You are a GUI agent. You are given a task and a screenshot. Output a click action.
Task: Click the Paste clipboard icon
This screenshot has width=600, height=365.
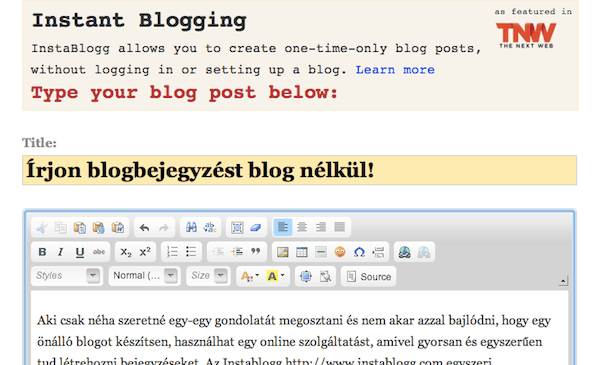click(x=80, y=228)
